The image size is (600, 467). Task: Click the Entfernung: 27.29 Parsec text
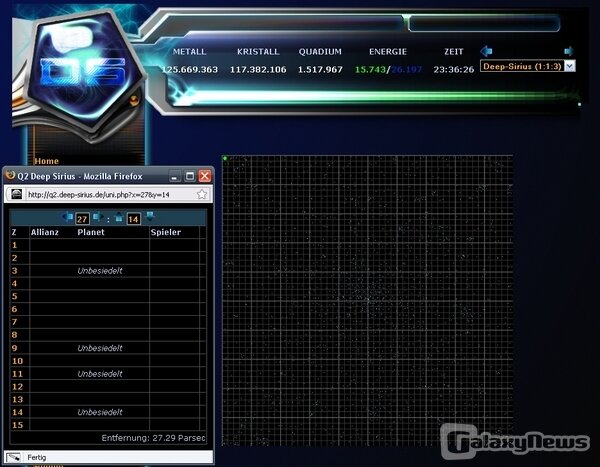153,438
